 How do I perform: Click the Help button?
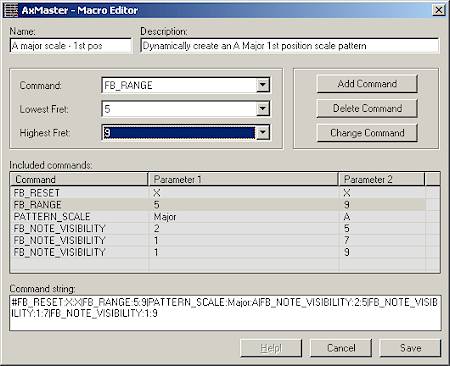coord(271,348)
